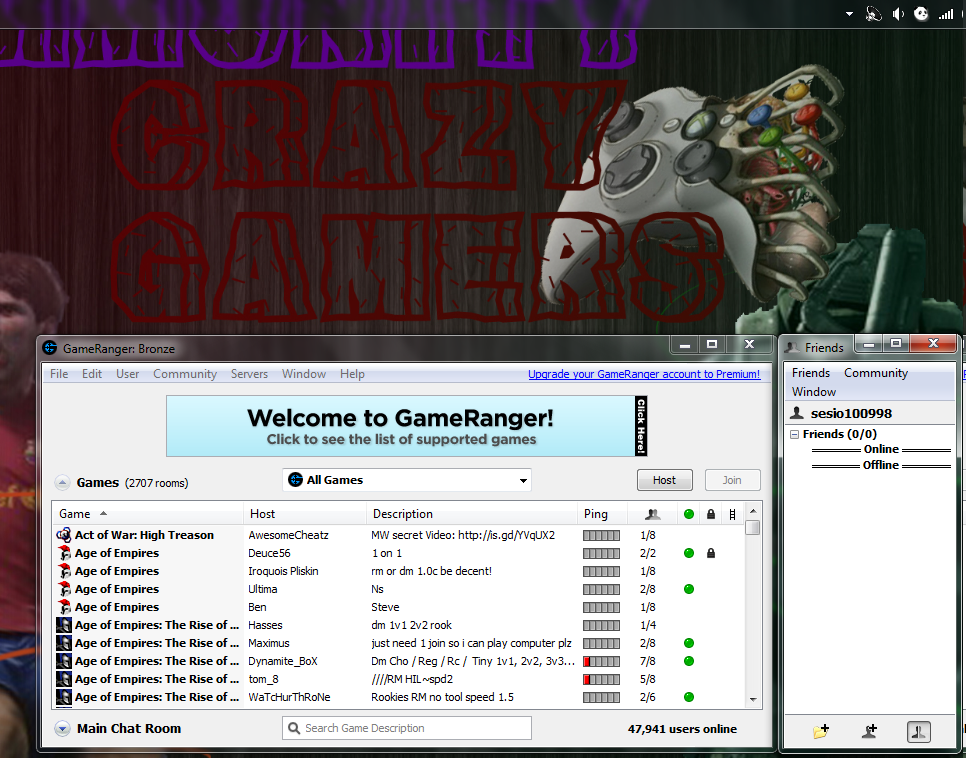Click the Online divider label
Screen dimensions: 966x758
point(881,449)
